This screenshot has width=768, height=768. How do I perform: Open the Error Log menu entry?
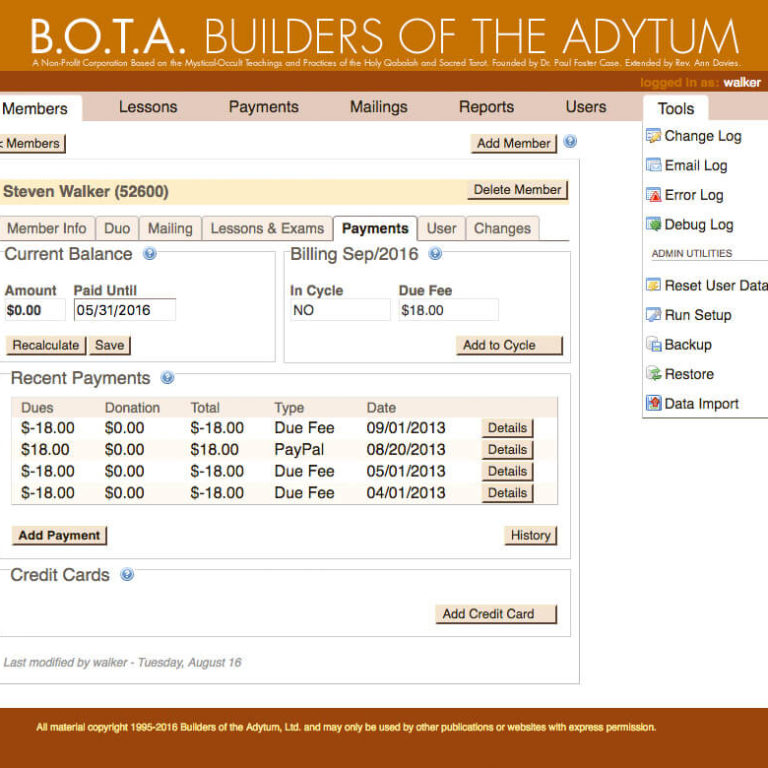click(694, 195)
